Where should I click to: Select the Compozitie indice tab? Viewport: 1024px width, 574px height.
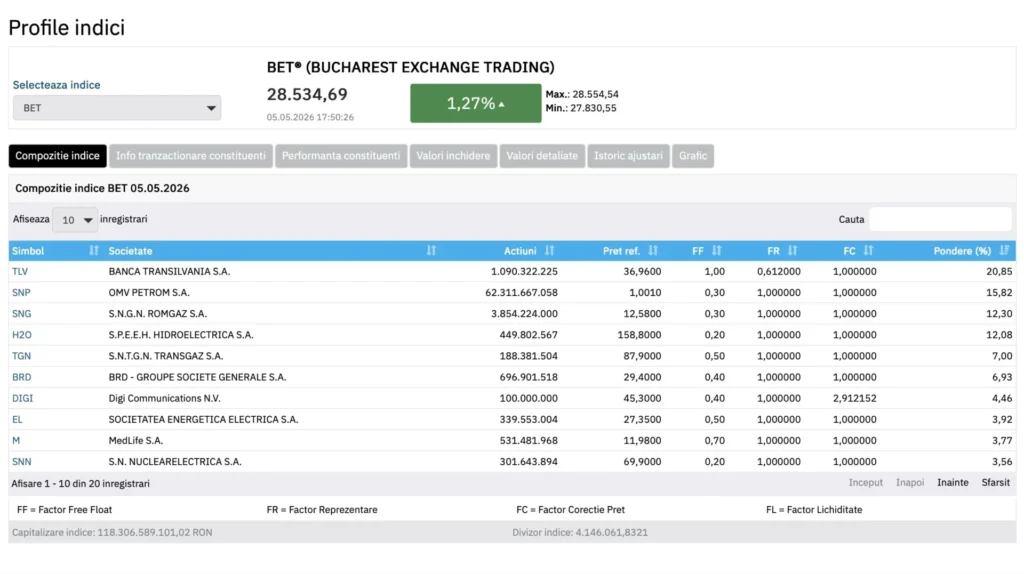tap(57, 156)
